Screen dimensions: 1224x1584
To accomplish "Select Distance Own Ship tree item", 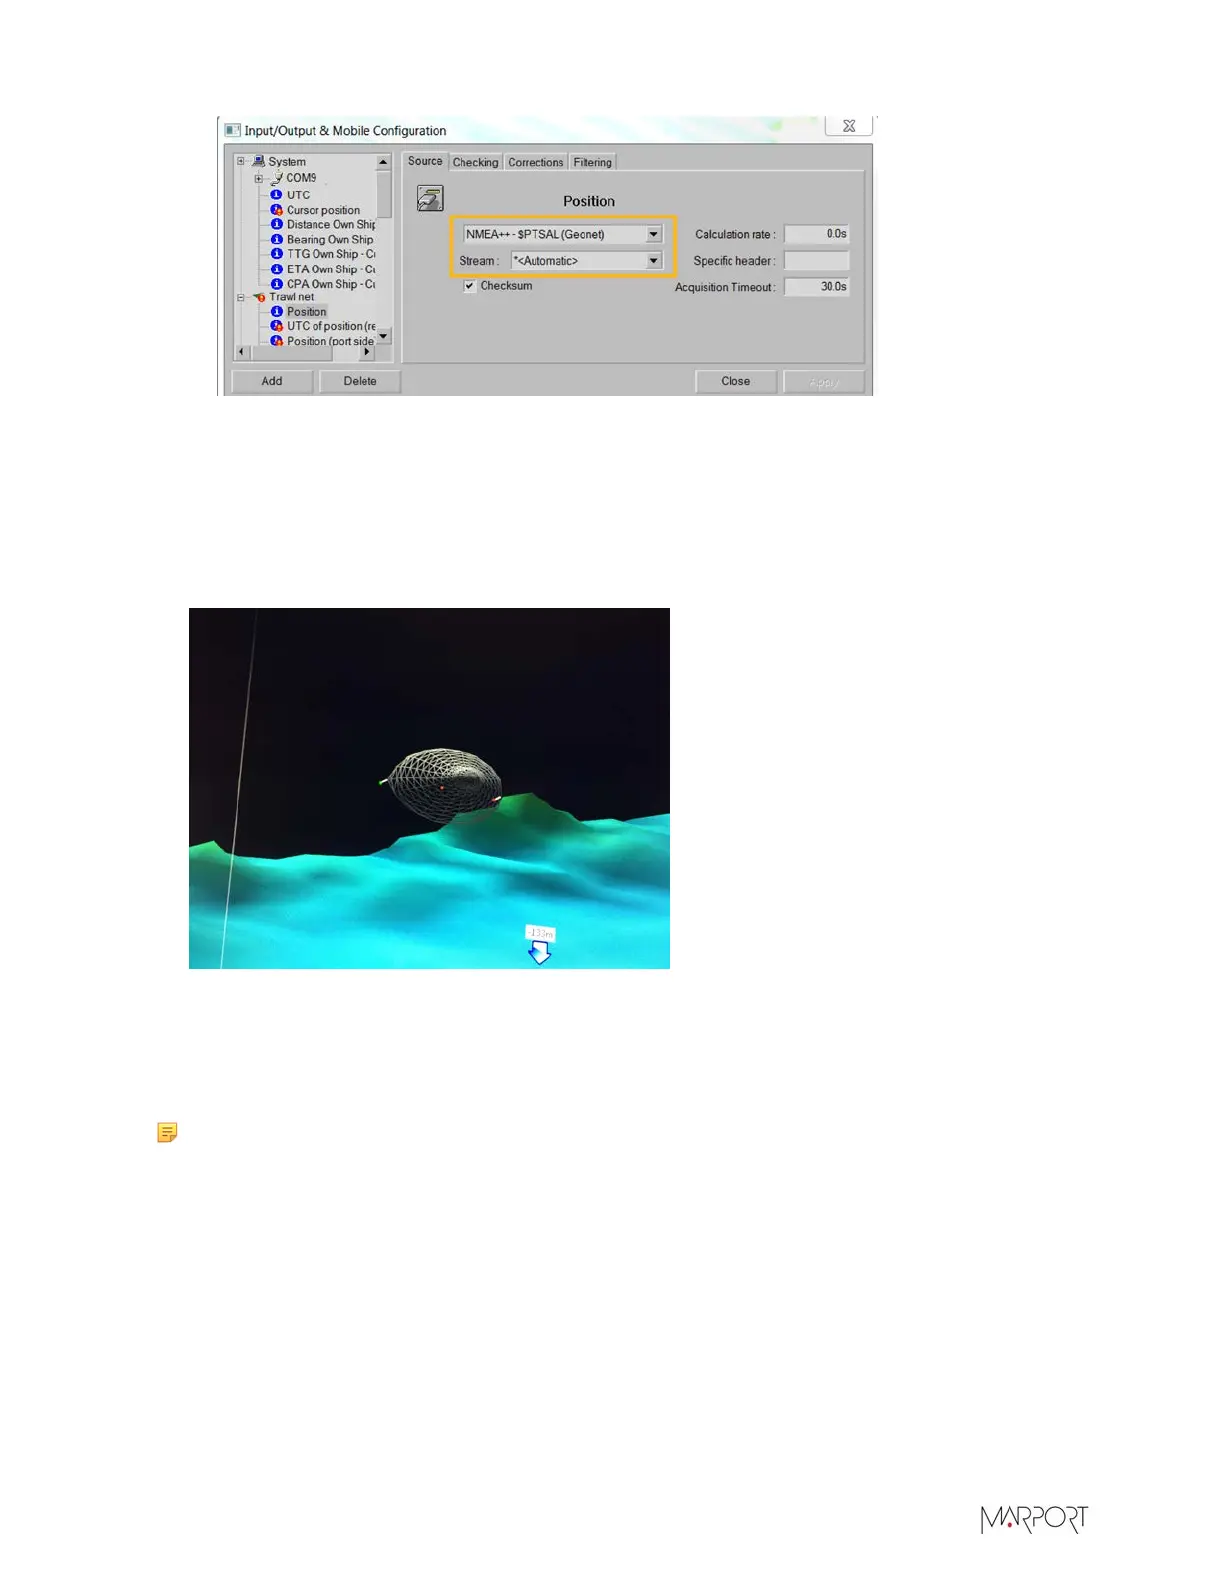I will coord(331,224).
